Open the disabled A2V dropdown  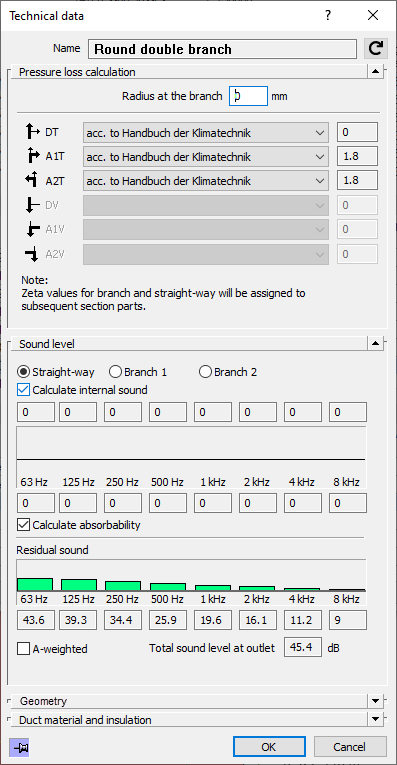[x=205, y=254]
